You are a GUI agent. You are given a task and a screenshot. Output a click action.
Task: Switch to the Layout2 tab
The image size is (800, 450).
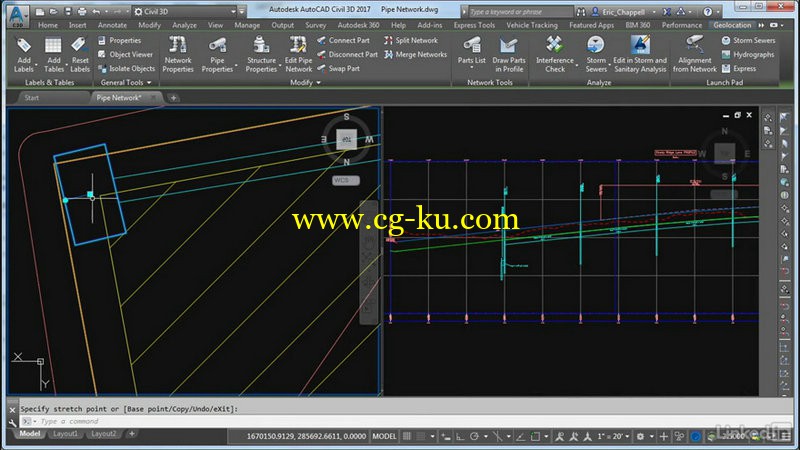[x=104, y=434]
